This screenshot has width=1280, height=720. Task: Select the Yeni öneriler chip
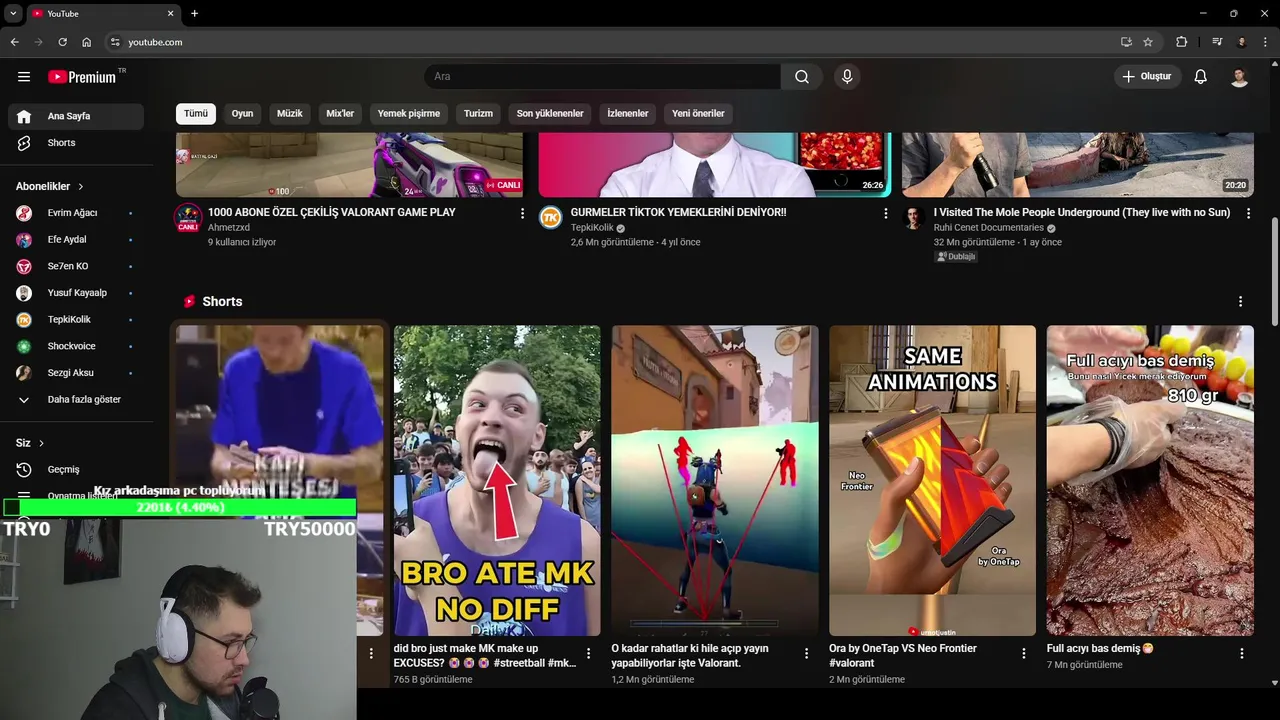[698, 113]
